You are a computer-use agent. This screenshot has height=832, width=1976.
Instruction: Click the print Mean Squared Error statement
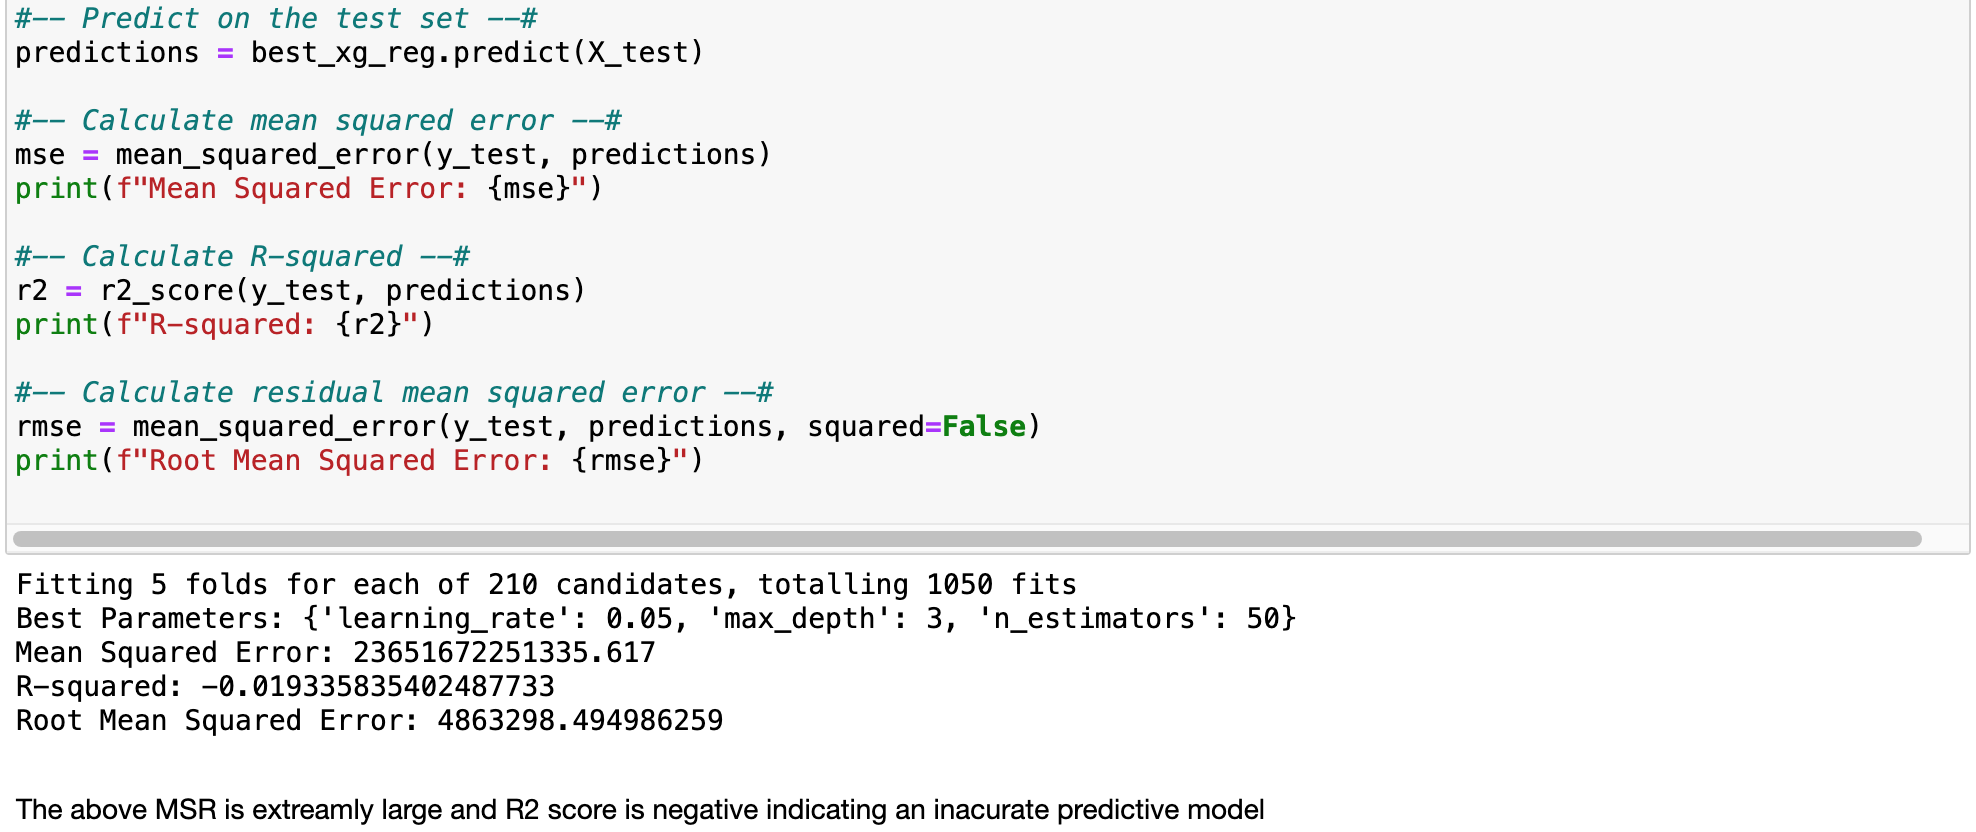308,189
